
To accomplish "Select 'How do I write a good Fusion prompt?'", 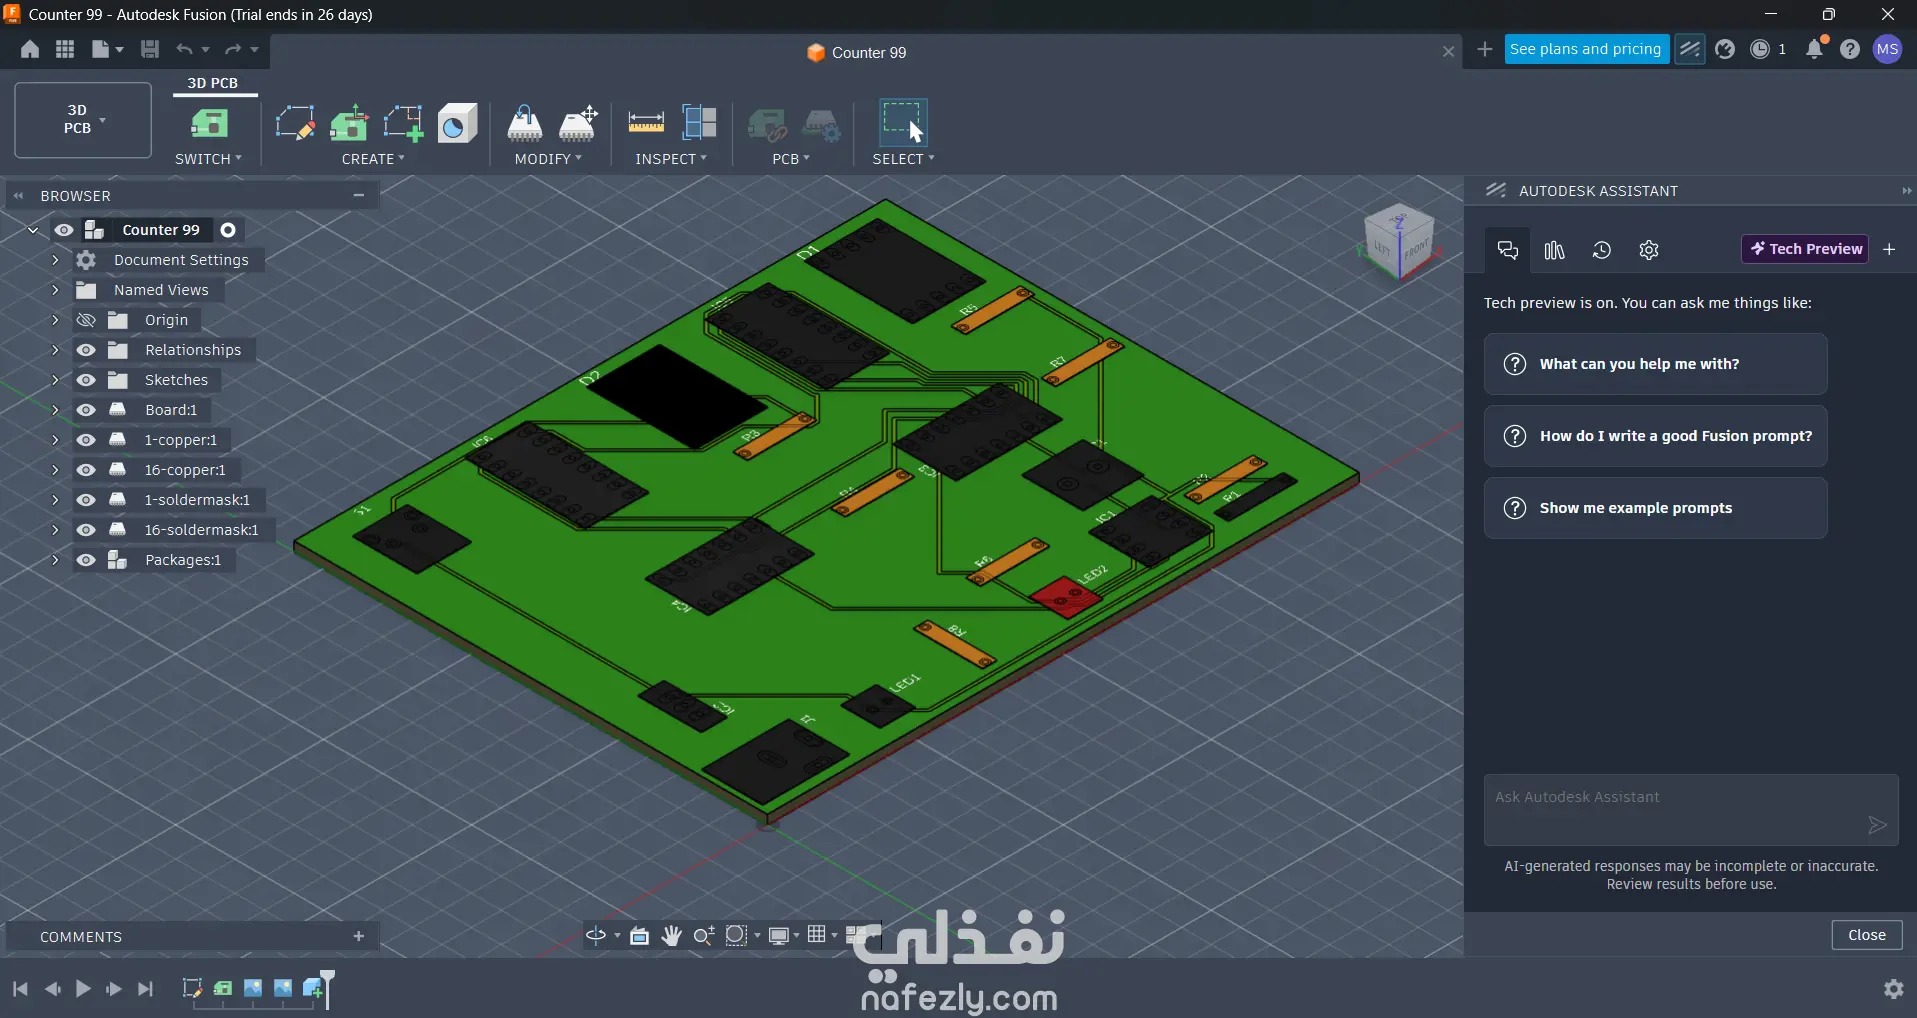I will pos(1655,436).
